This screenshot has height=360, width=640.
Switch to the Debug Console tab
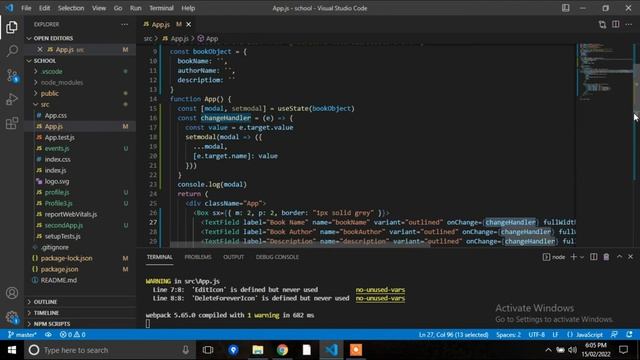click(277, 257)
